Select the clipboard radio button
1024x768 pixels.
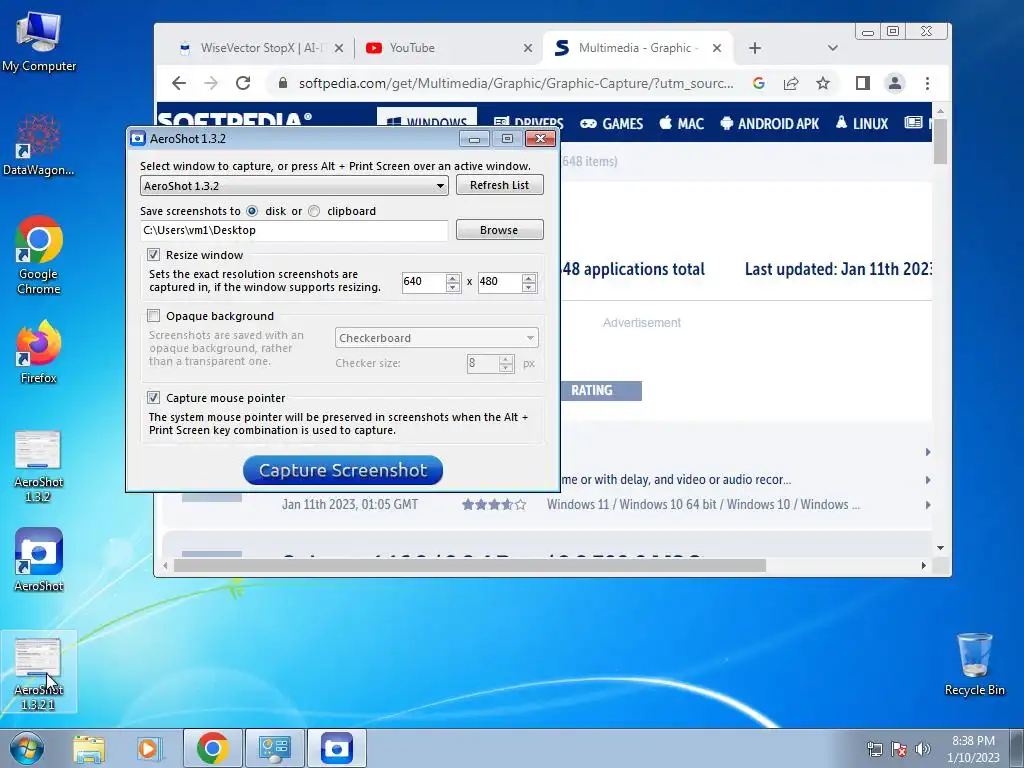[x=314, y=211]
